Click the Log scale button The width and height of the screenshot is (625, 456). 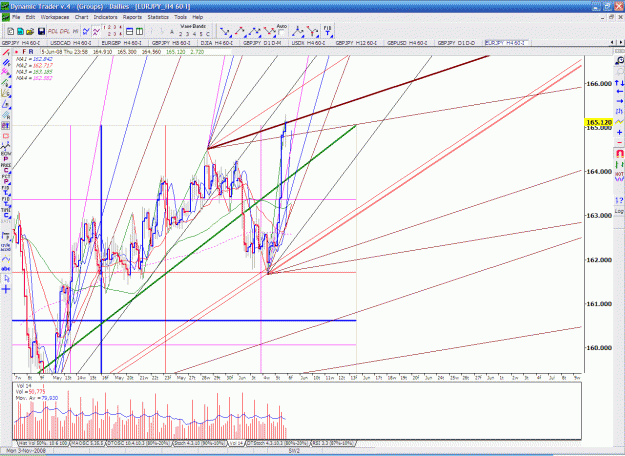pyautogui.click(x=619, y=211)
